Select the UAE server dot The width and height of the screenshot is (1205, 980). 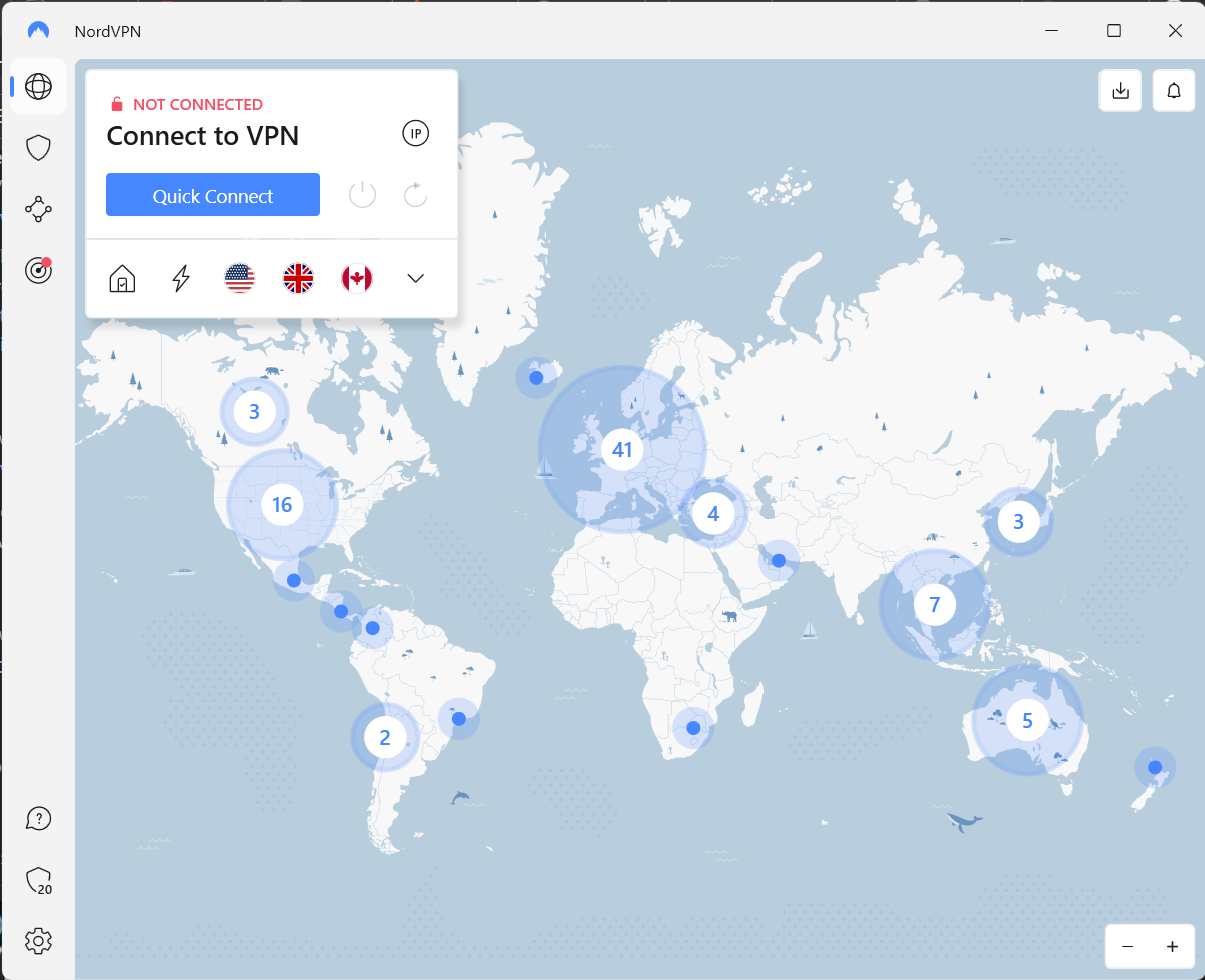[779, 560]
